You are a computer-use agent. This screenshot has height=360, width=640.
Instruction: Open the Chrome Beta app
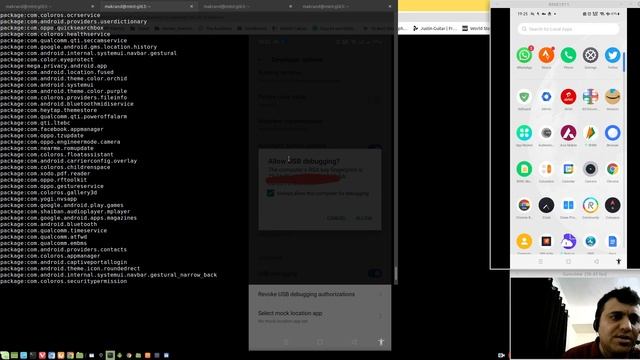click(524, 205)
